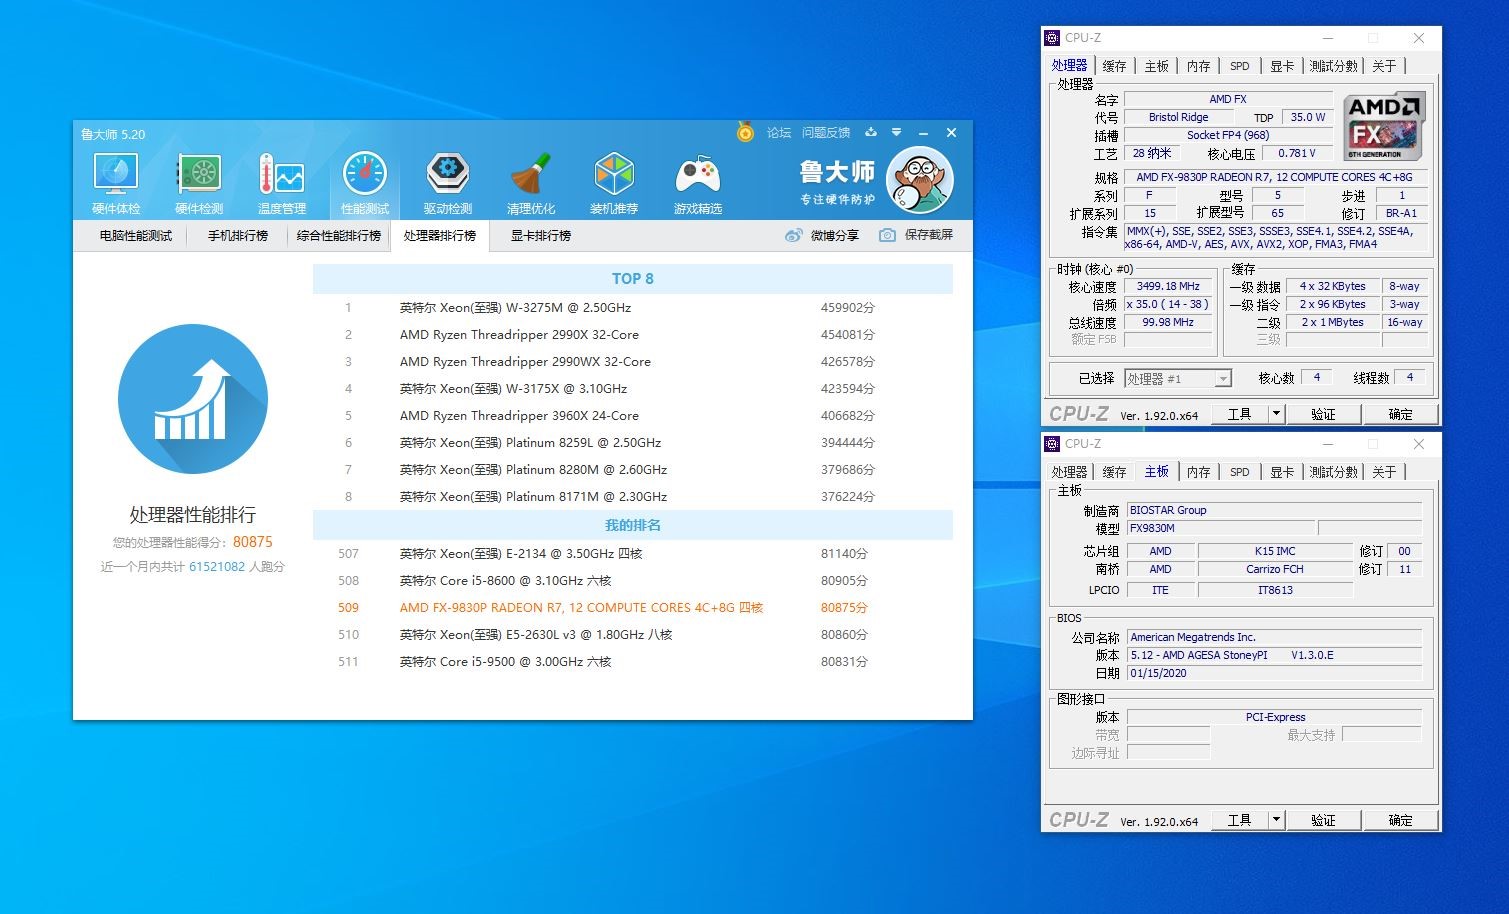Click the upper CPU-Z window title icon
Viewport: 1509px width, 914px height.
[x=1052, y=38]
